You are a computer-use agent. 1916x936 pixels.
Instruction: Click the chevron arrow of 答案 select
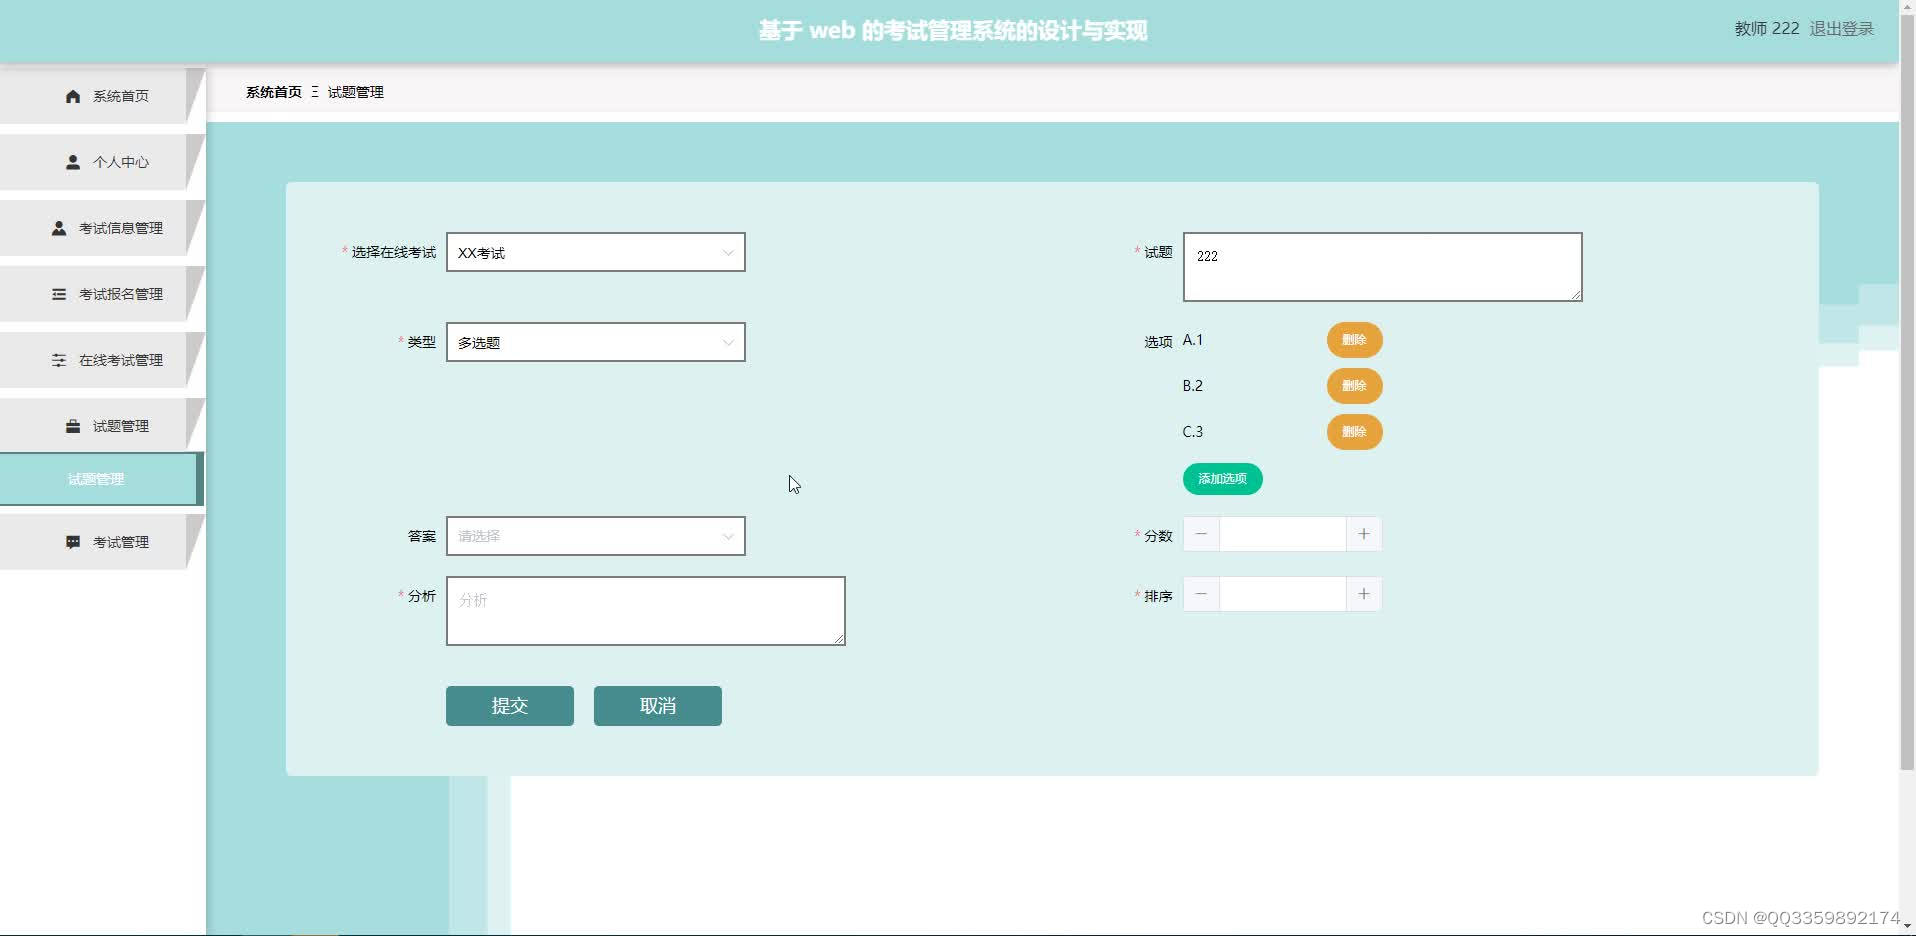tap(728, 537)
